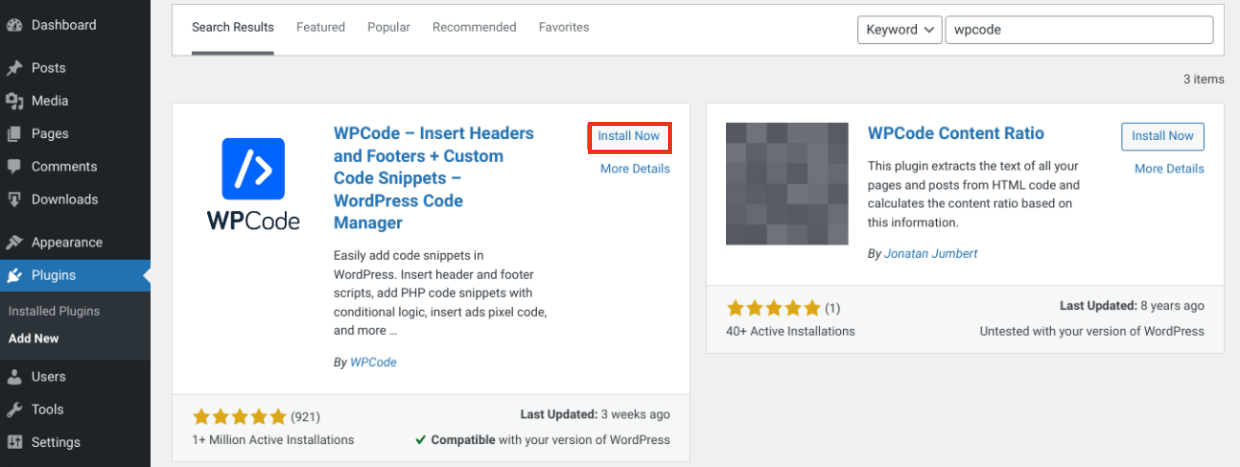Switch to the Featured tab
Screen dimensions: 1240x467
click(321, 27)
